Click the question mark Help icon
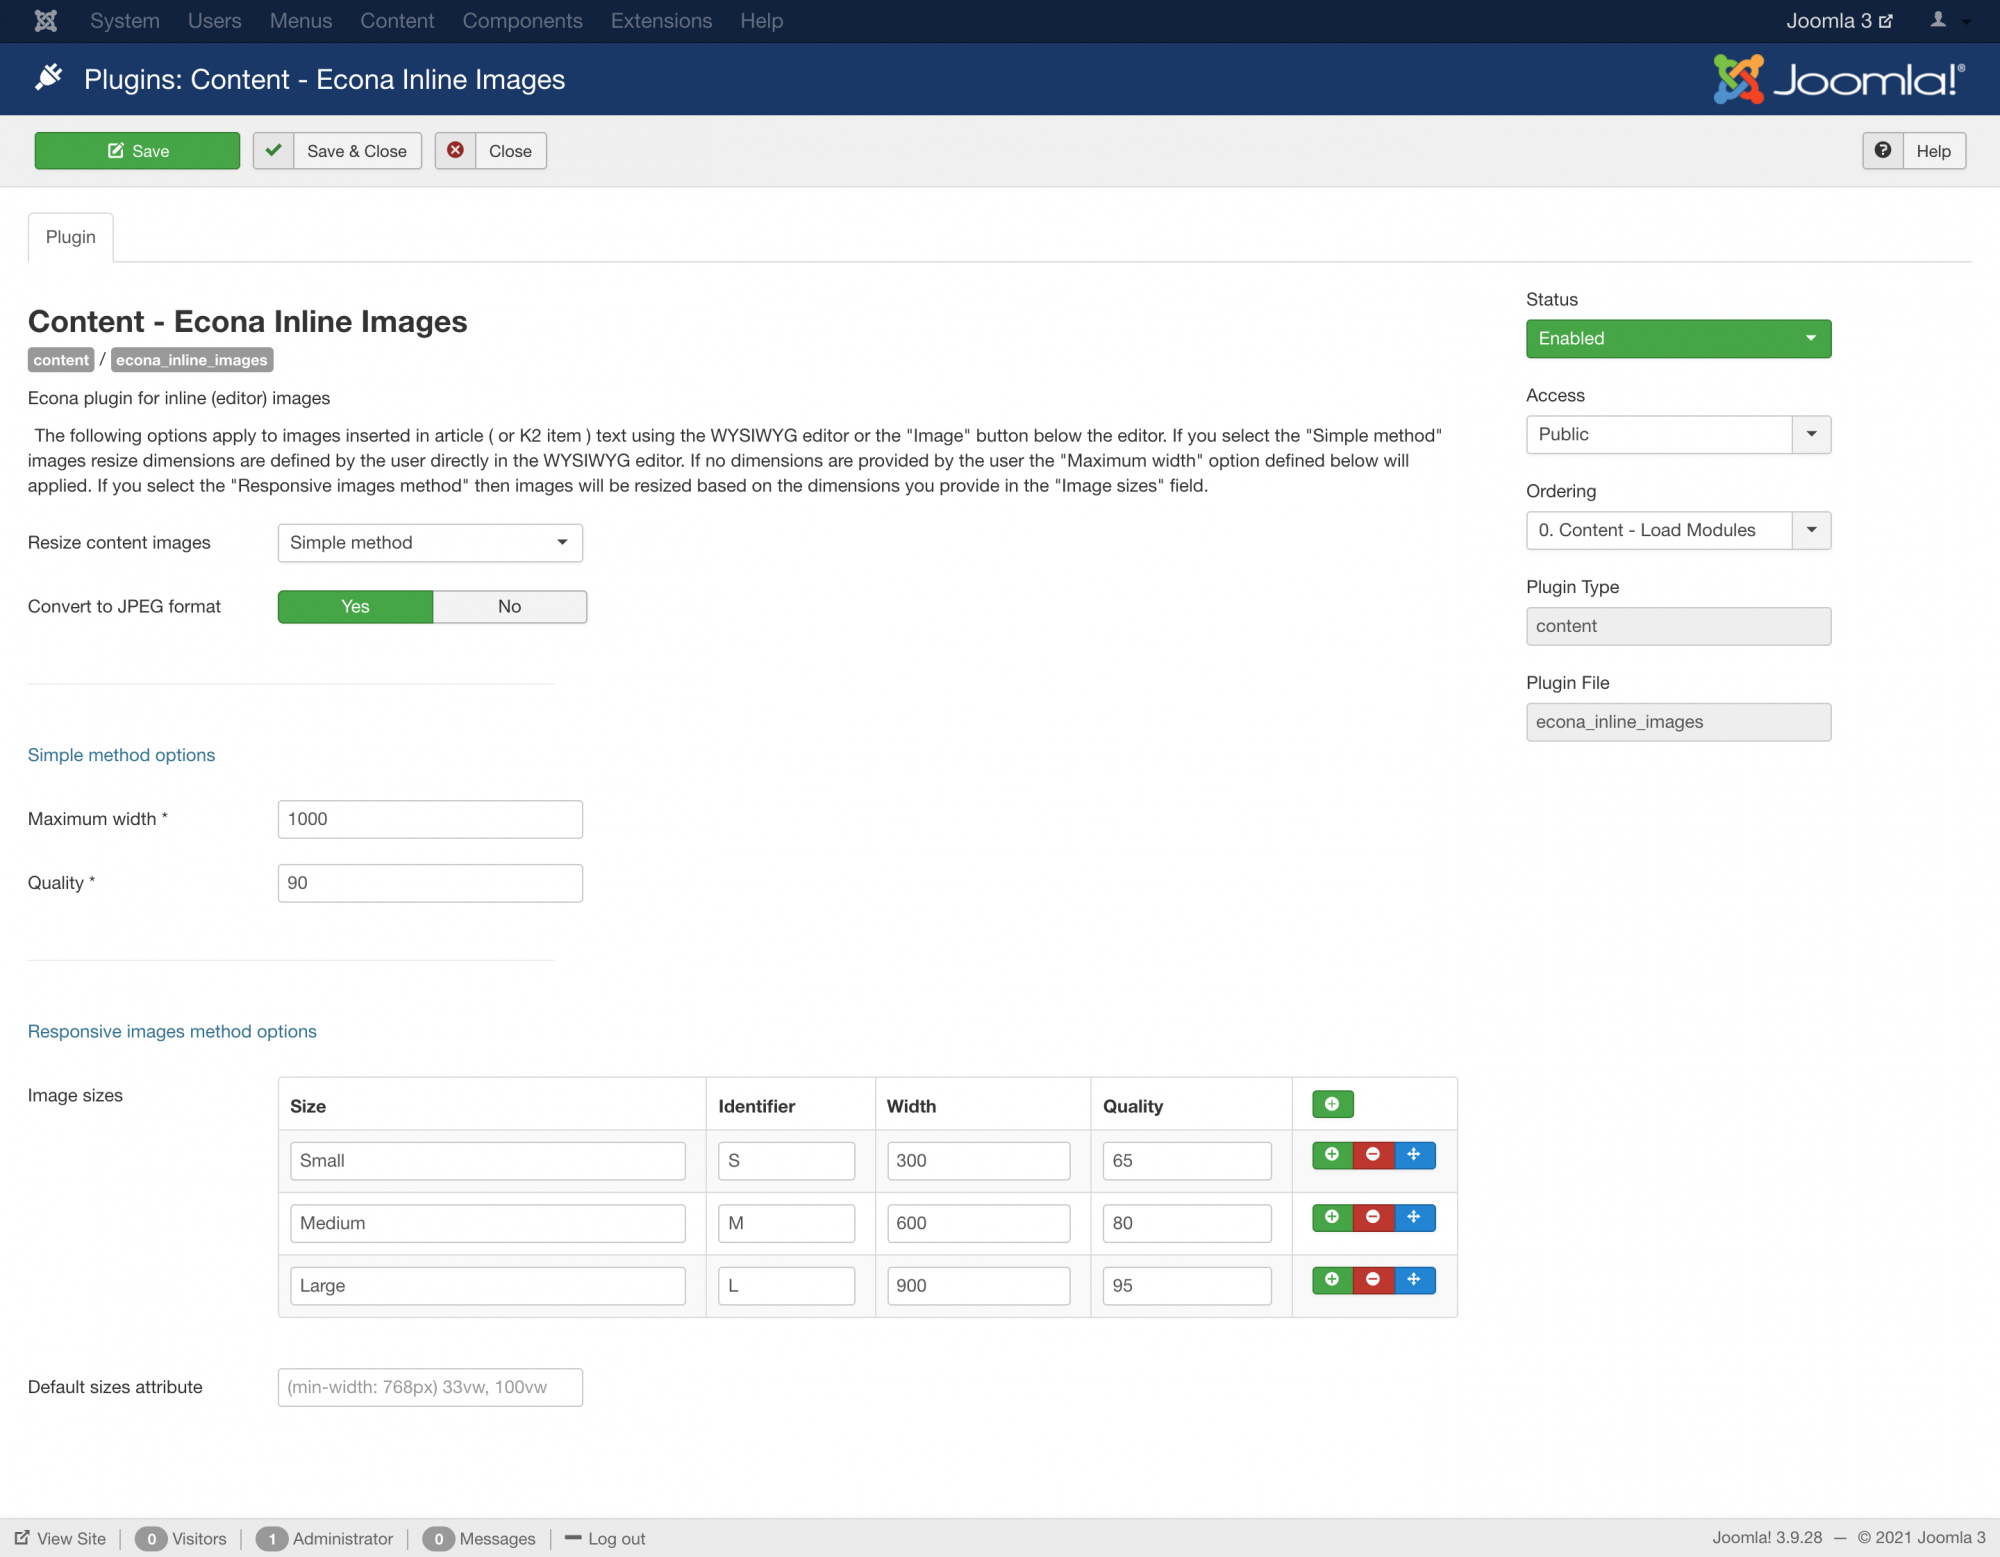2000x1557 pixels. click(1883, 150)
